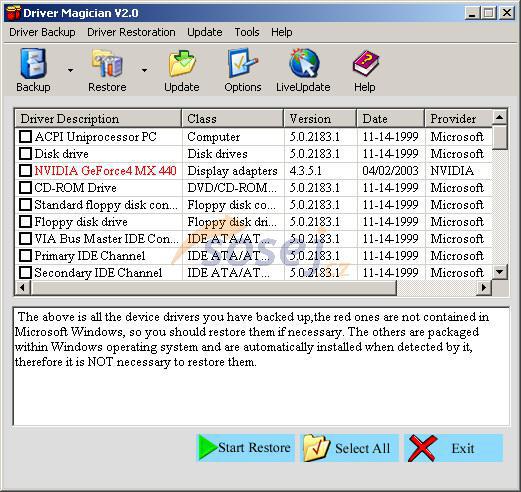Check the ACPI Uniprocessor PC checkbox
521x492 pixels.
[x=25, y=137]
